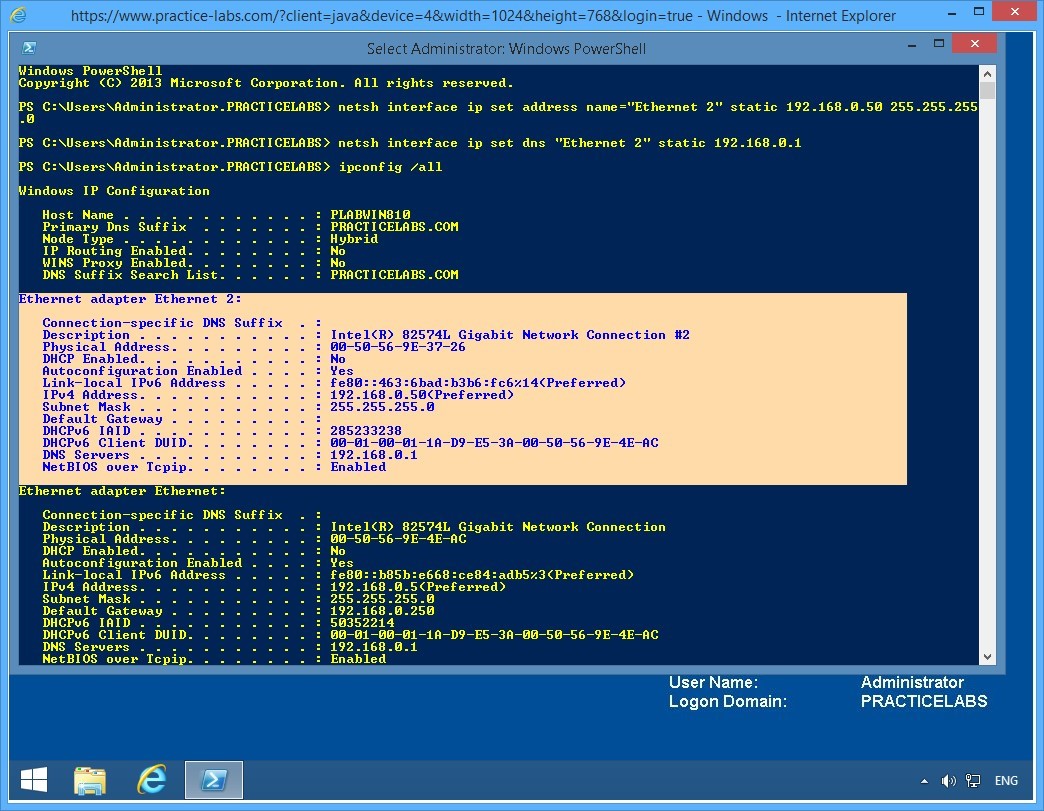Toggle the ENG input language indicator

(x=1006, y=781)
